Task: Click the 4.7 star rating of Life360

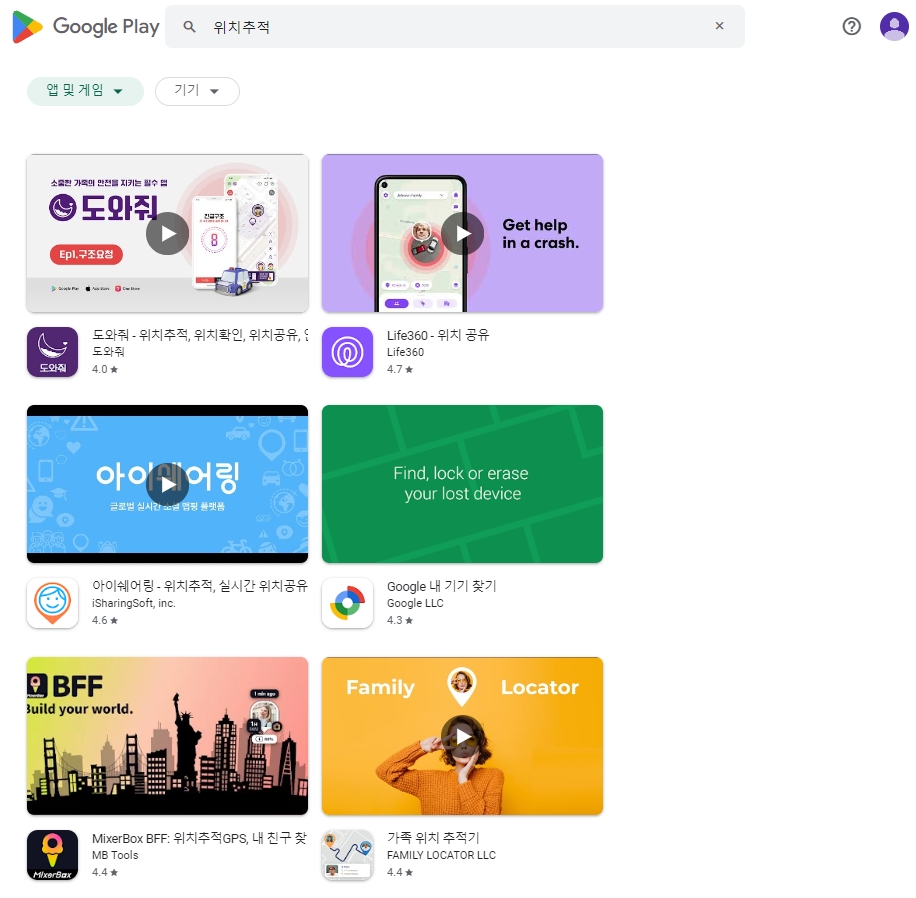Action: pyautogui.click(x=400, y=369)
